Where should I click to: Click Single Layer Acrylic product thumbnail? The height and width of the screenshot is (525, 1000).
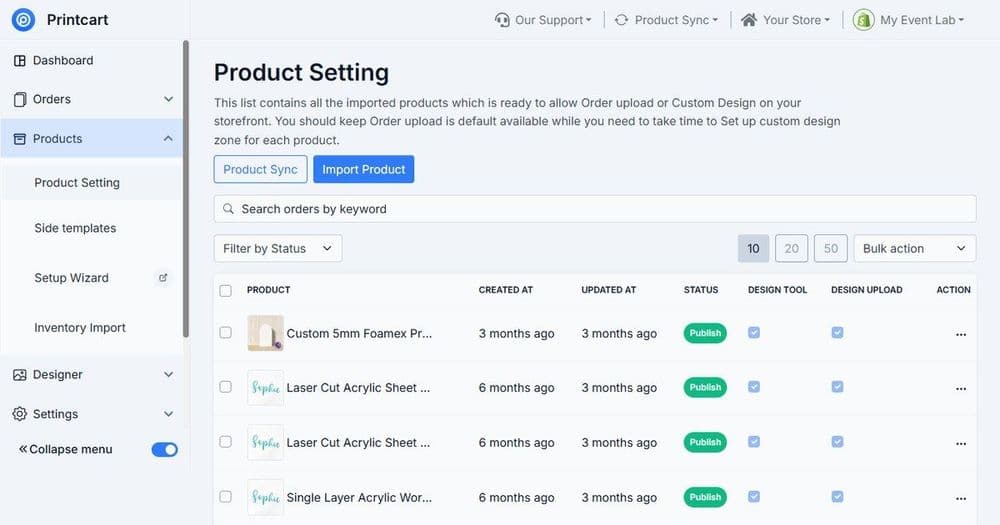tap(265, 498)
